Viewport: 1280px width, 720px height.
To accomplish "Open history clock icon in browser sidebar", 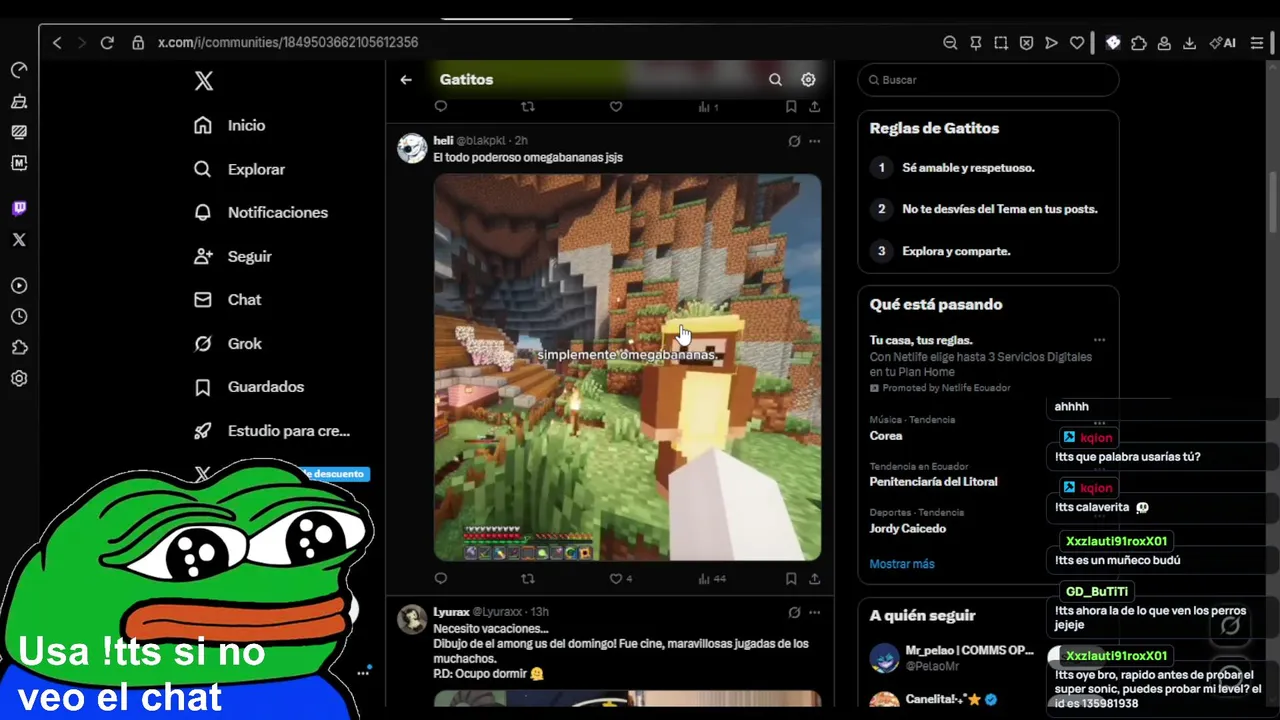I will pos(19,316).
